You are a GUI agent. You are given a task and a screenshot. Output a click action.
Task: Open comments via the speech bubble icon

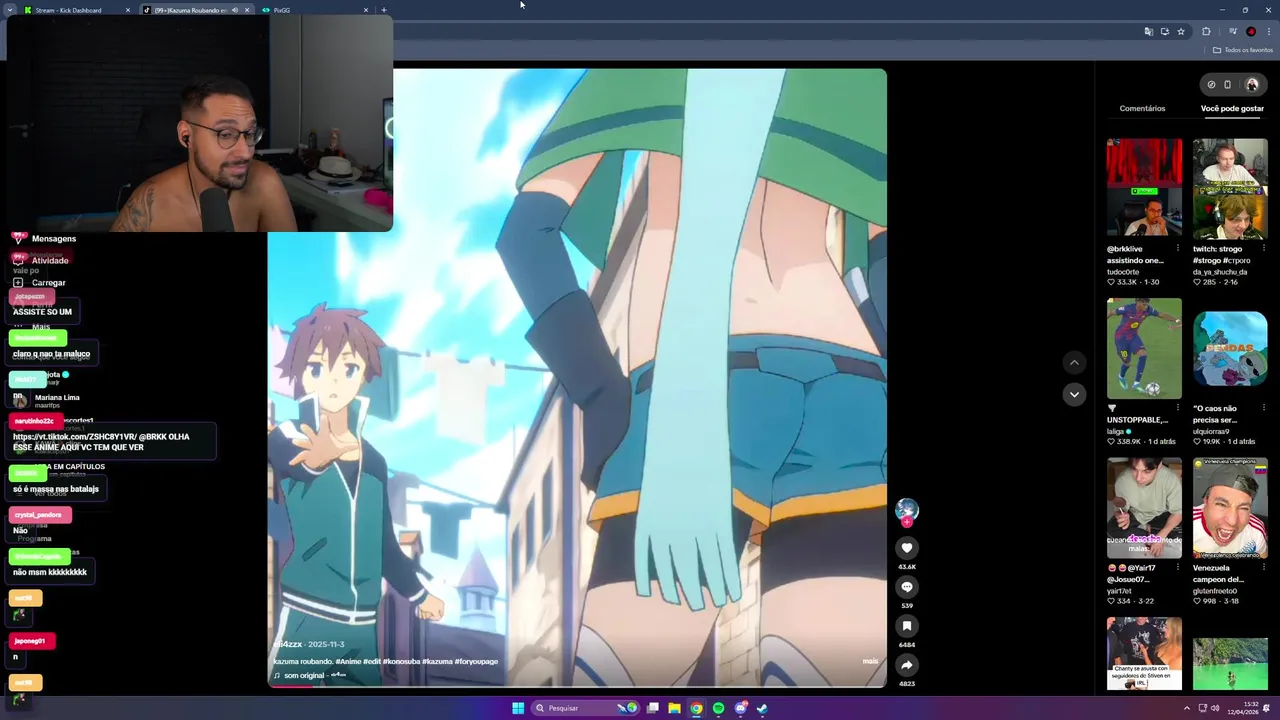click(x=907, y=587)
